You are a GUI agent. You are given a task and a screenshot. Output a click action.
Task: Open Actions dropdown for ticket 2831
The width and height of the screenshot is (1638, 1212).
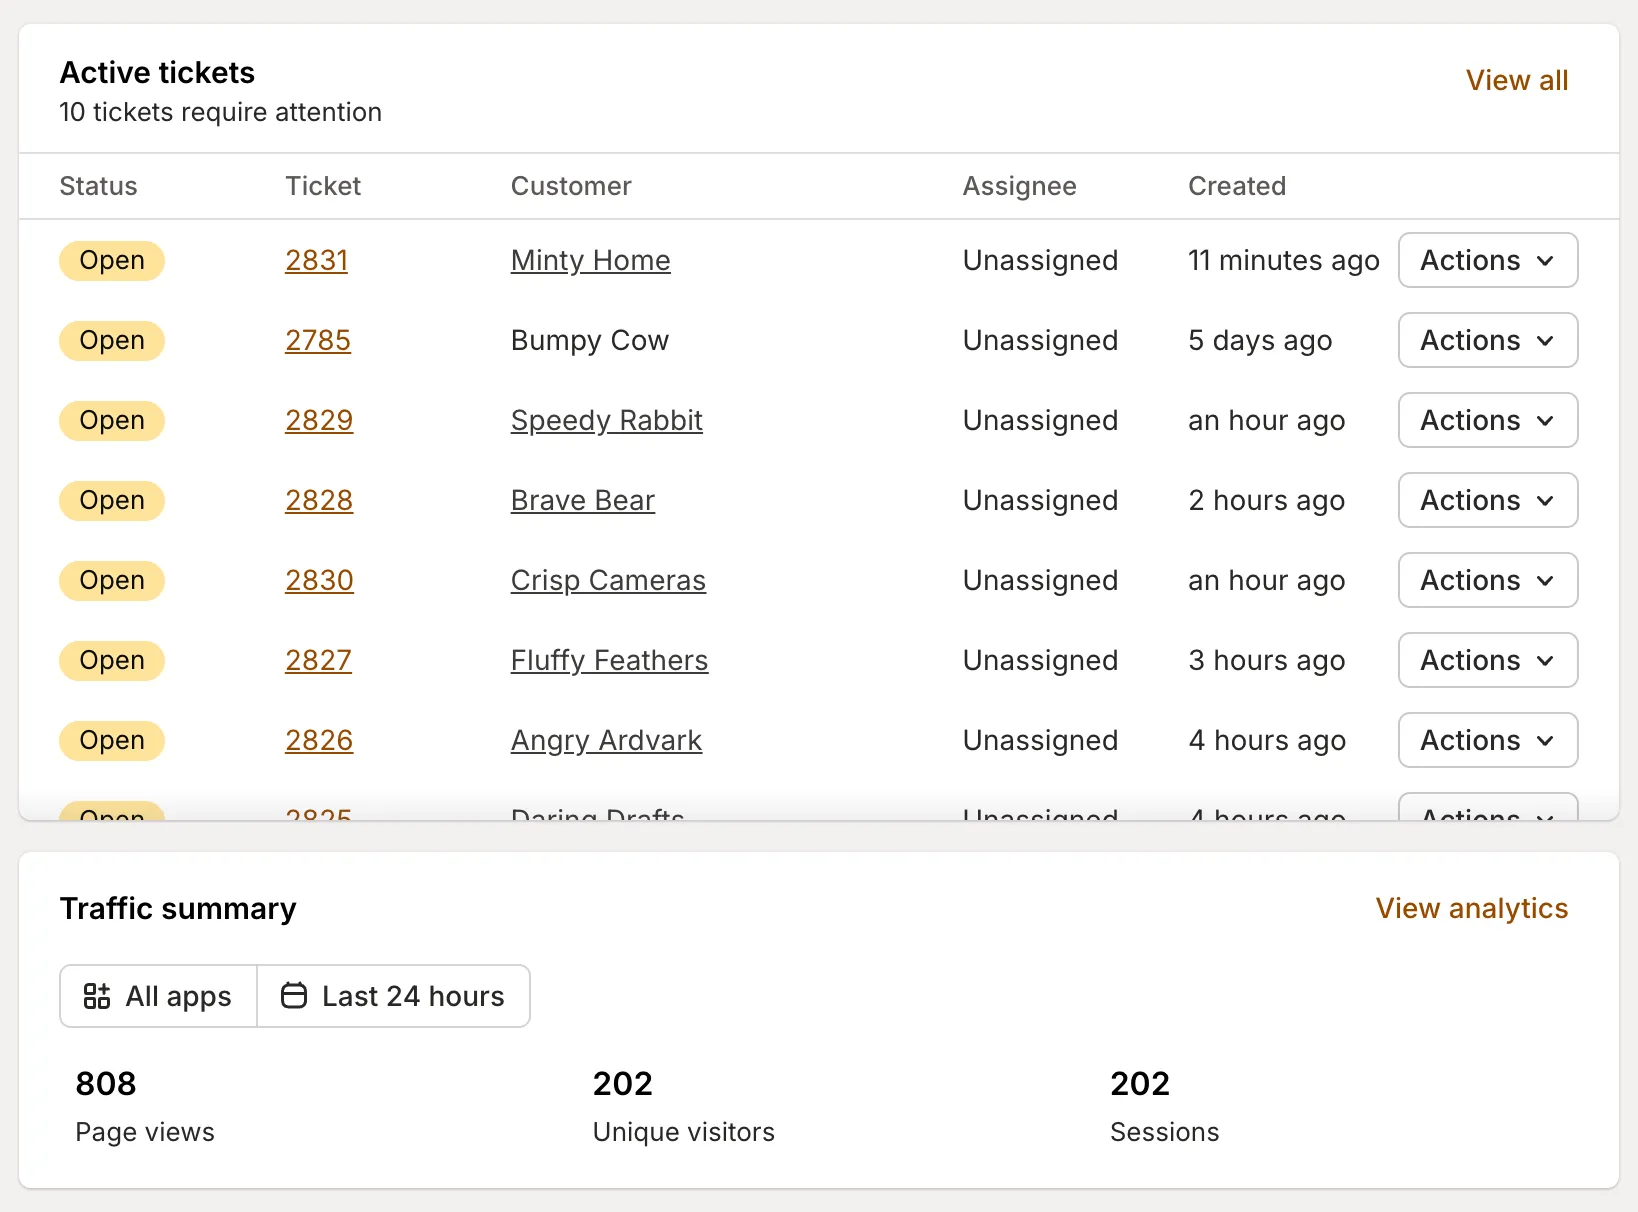click(x=1487, y=260)
